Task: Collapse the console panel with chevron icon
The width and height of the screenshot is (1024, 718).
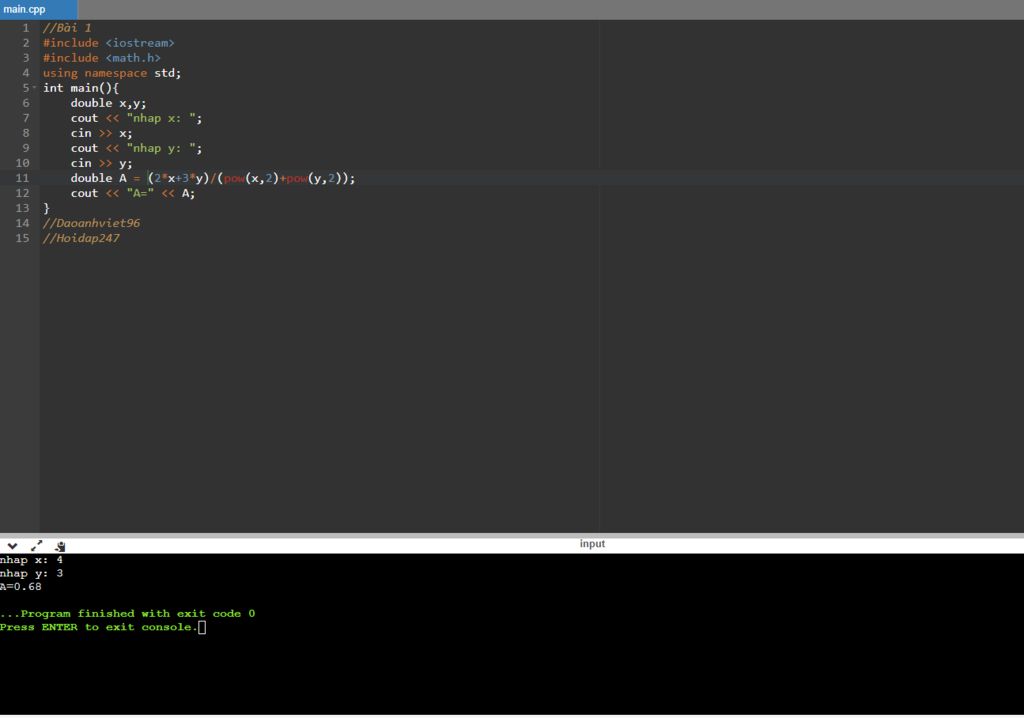Action: [x=12, y=546]
